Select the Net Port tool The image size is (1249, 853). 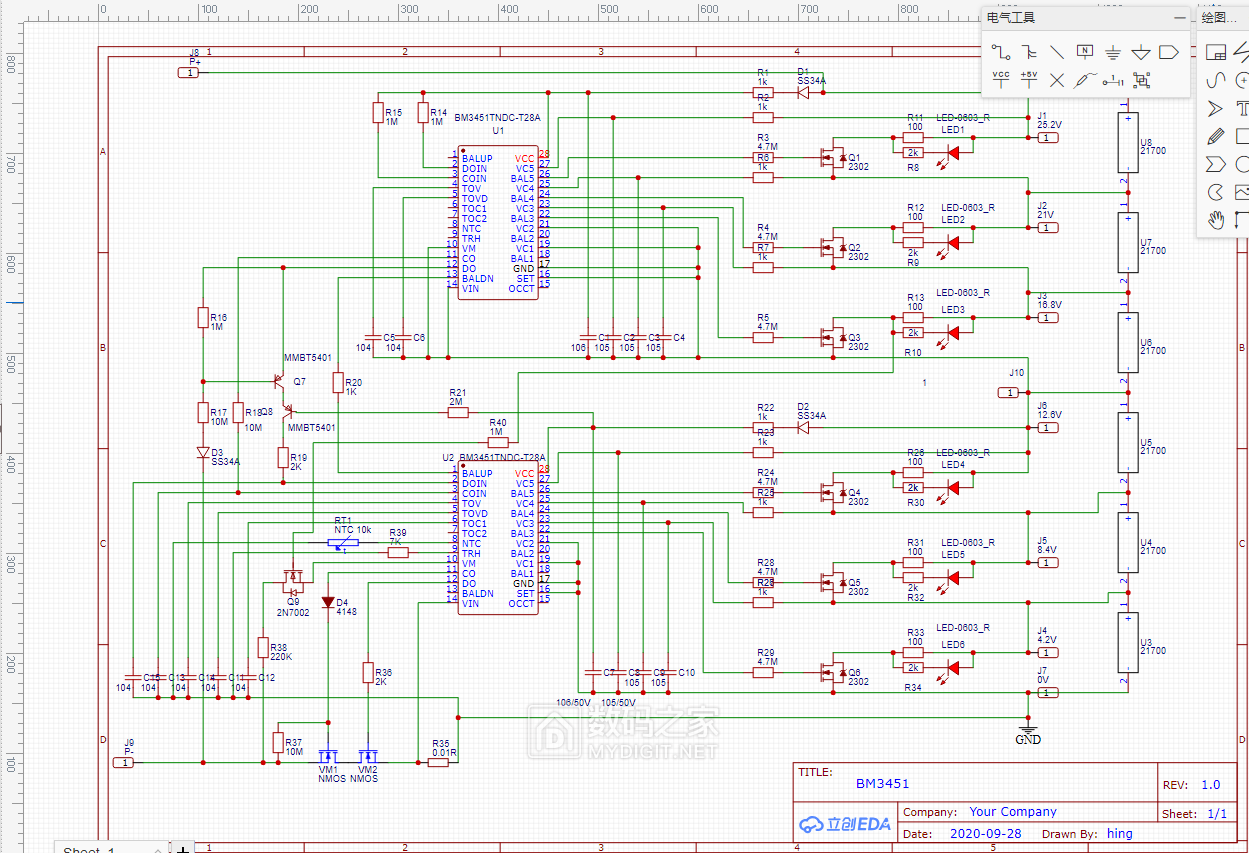[x=1169, y=52]
